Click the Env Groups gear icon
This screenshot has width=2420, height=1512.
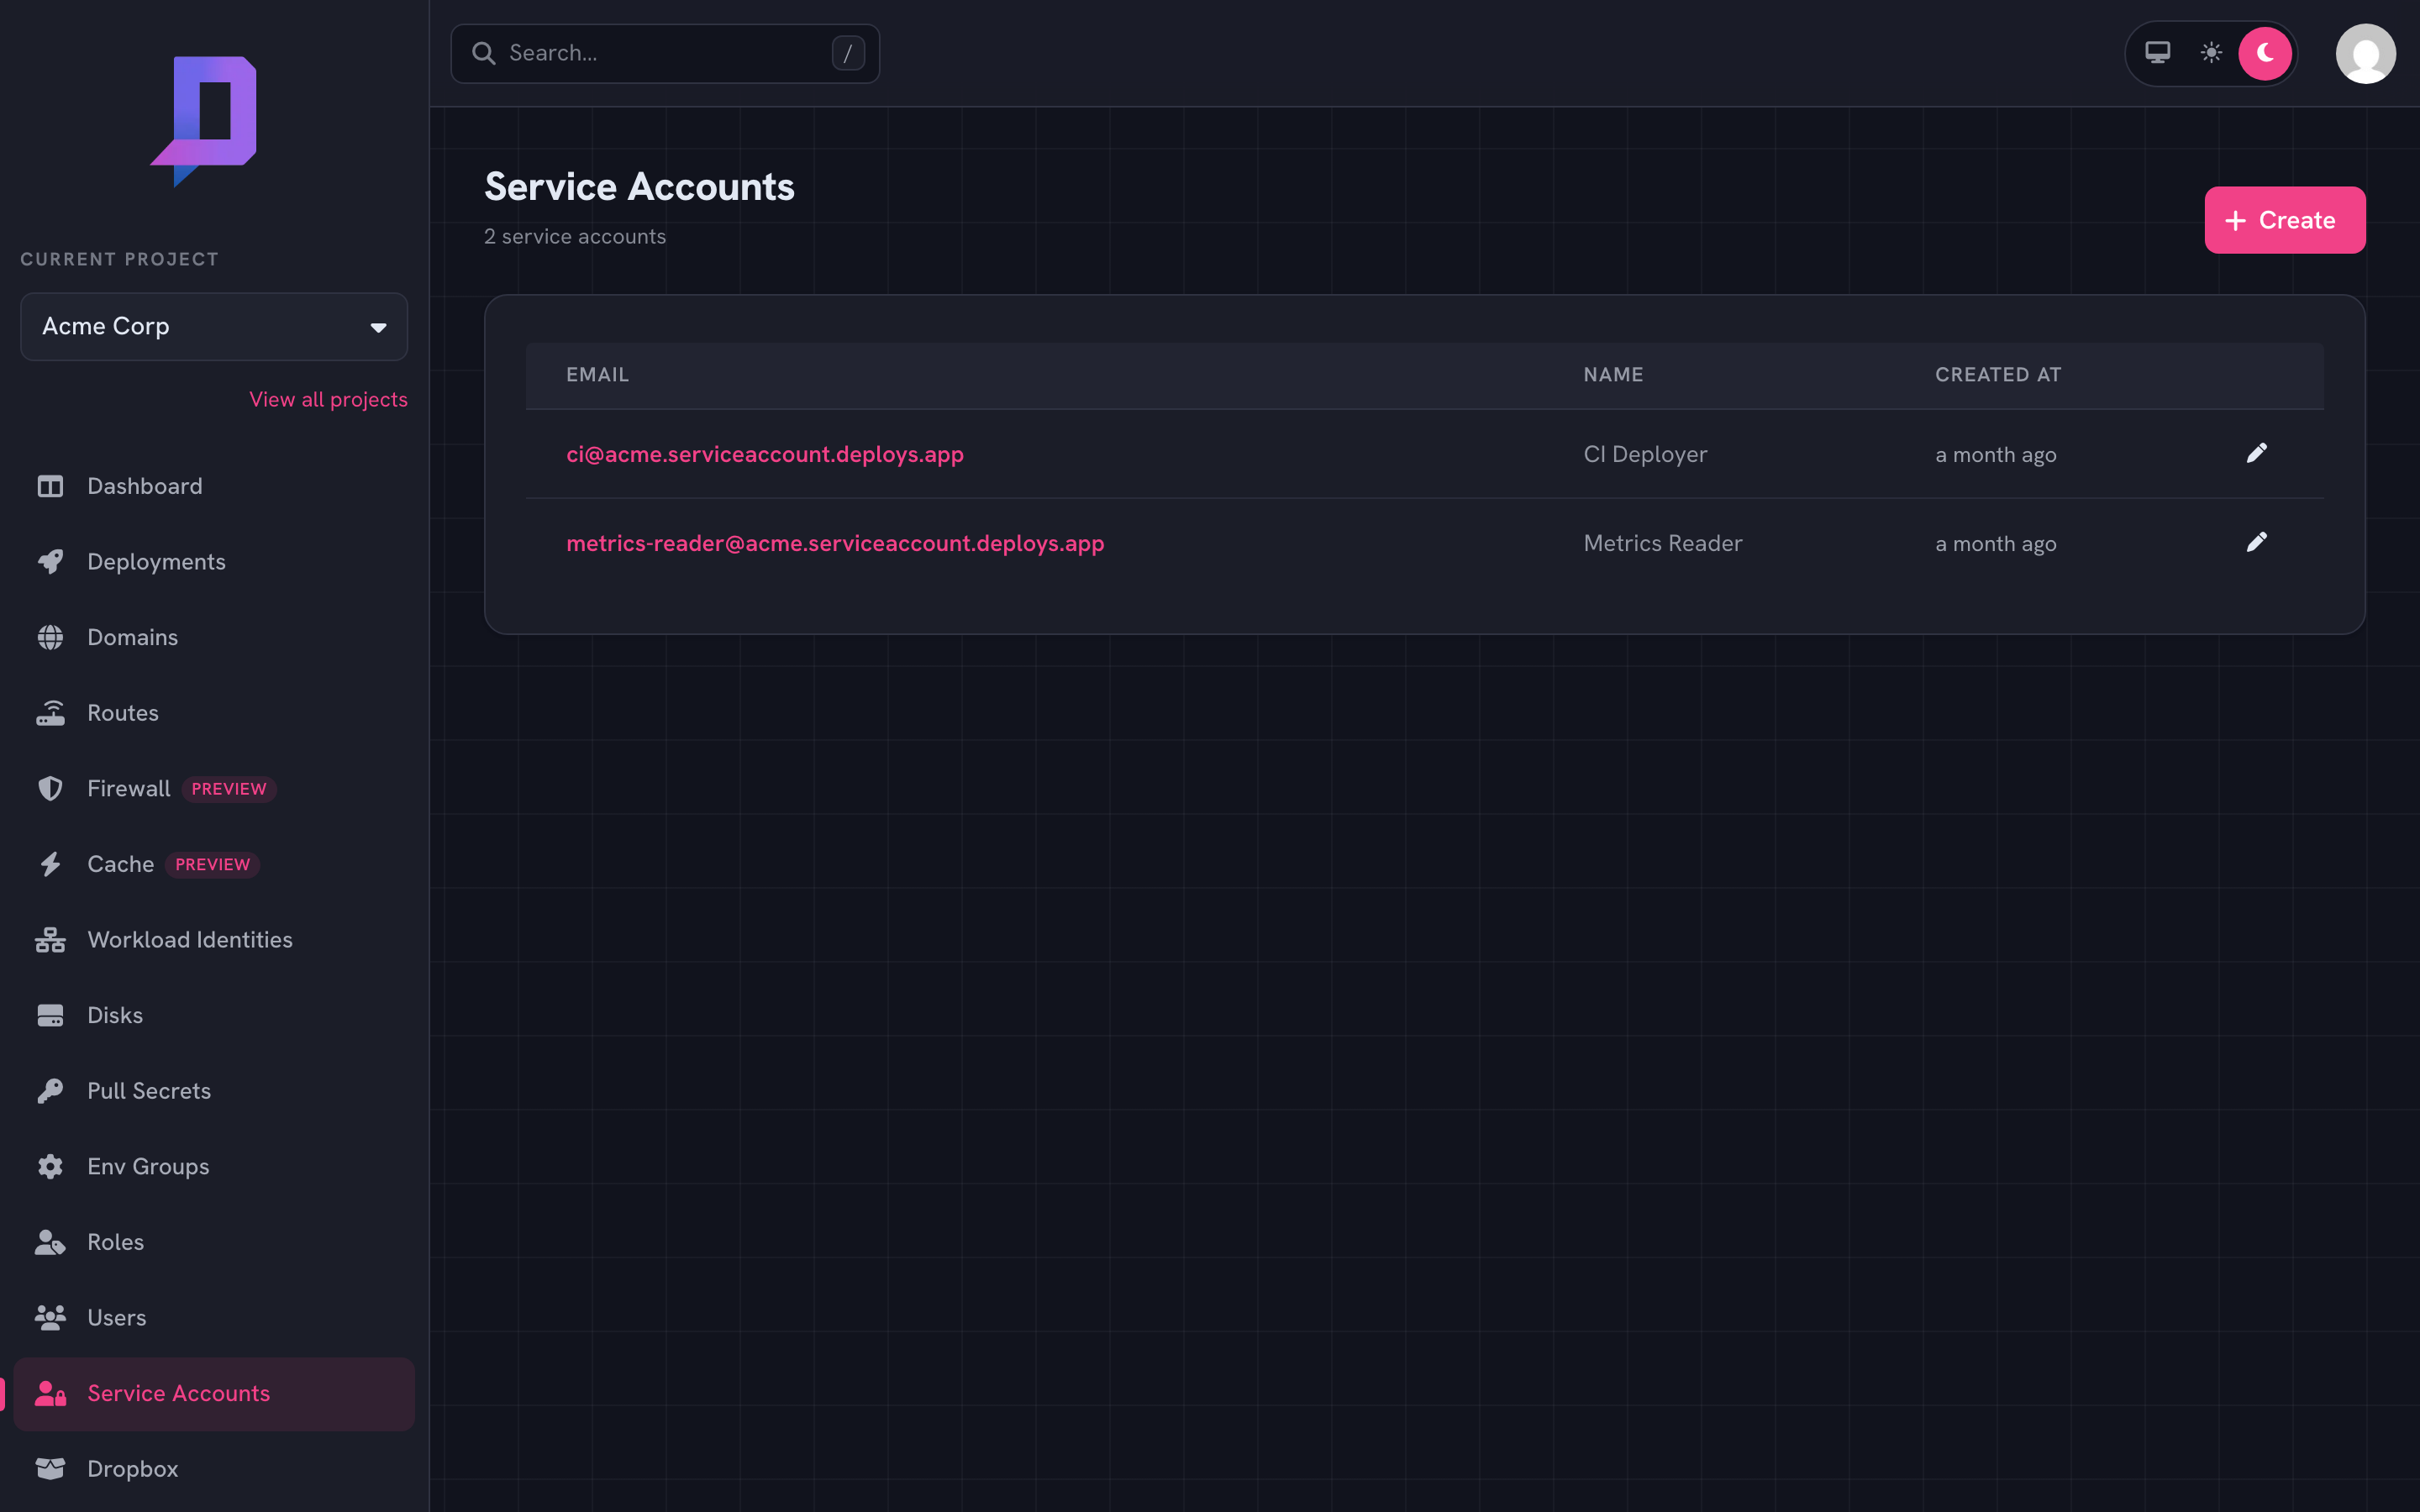(x=50, y=1166)
